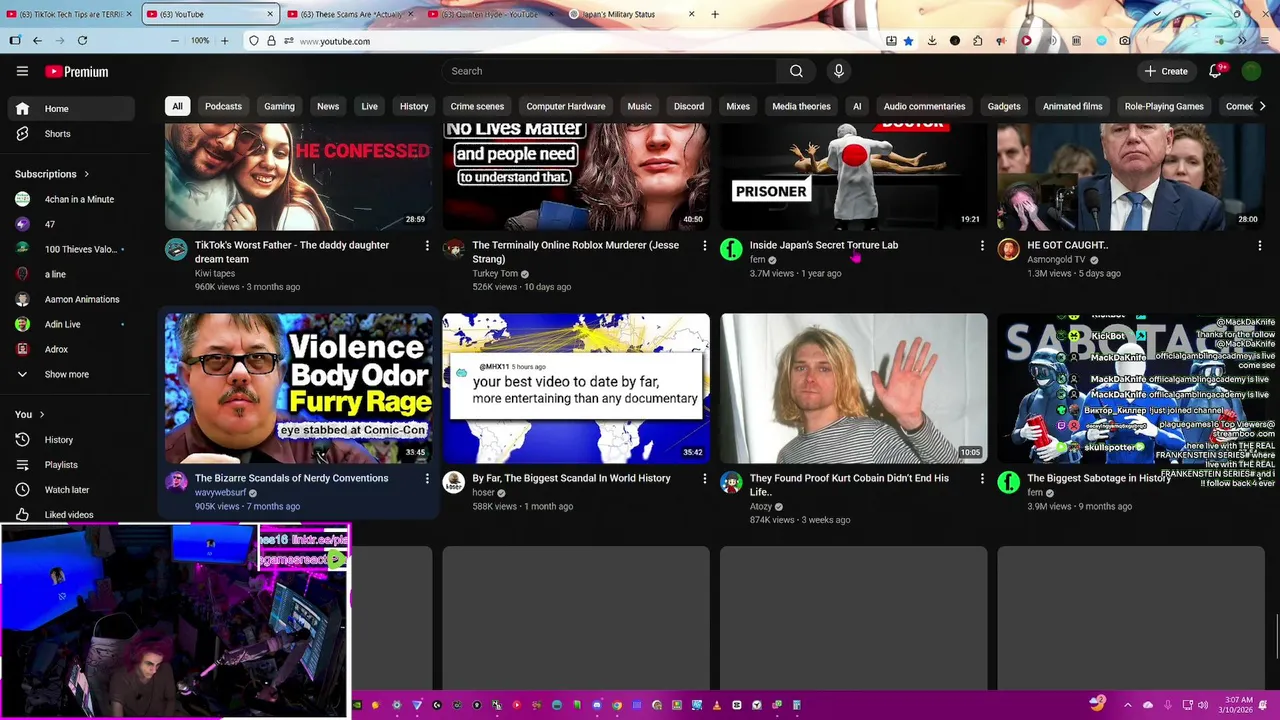This screenshot has height=720, width=1280.
Task: Open the Aamon Animations subscription
Action: pyautogui.click(x=70, y=299)
